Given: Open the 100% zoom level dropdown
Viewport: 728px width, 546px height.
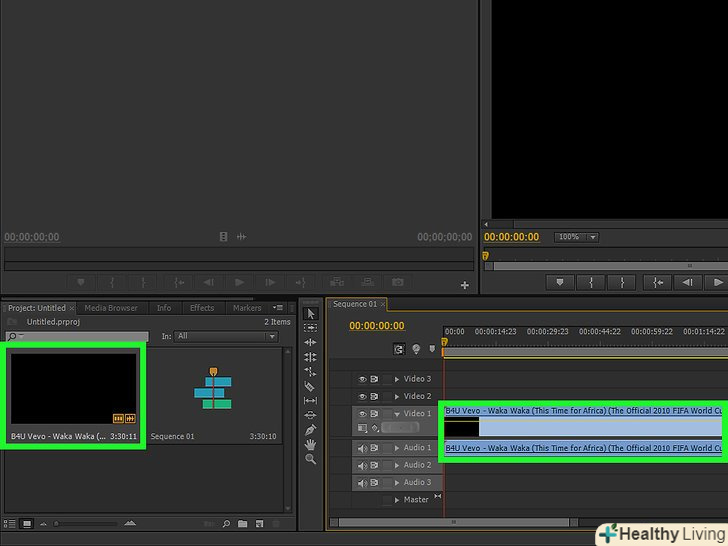Looking at the screenshot, I should (x=577, y=237).
